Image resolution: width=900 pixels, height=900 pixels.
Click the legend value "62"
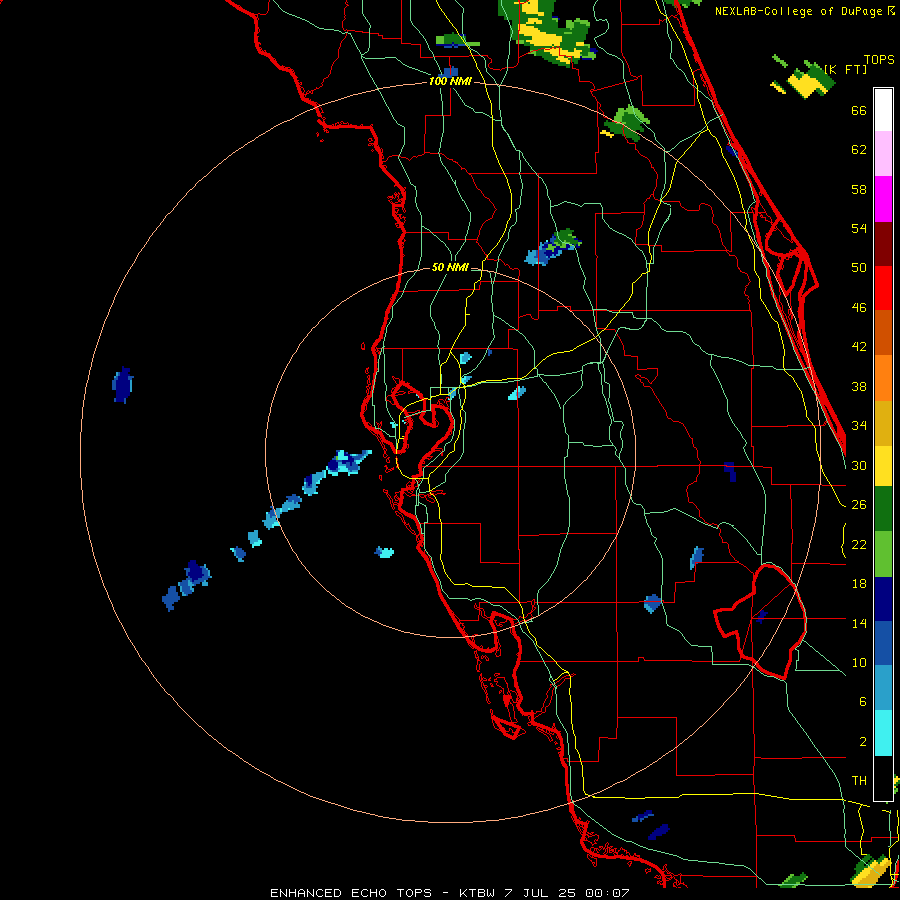[859, 150]
